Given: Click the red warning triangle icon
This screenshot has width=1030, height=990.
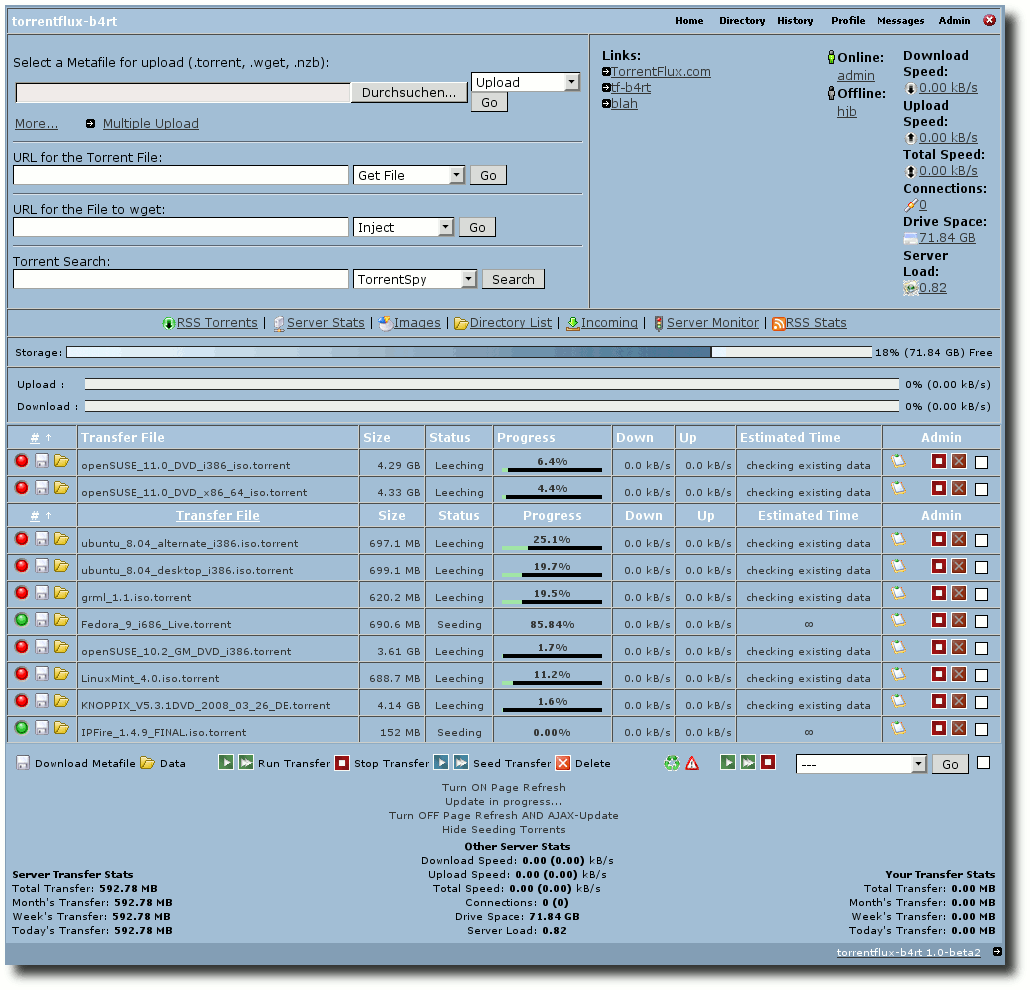Looking at the screenshot, I should pos(692,763).
